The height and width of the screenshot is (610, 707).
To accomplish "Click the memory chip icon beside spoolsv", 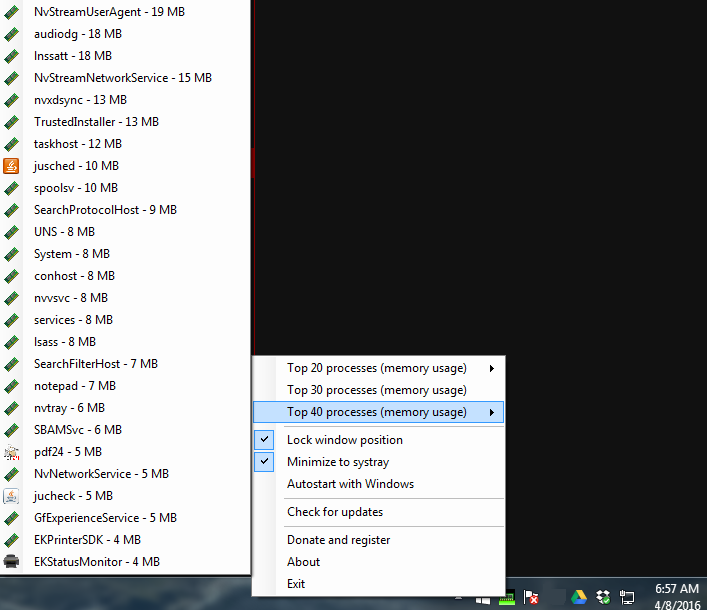I will [11, 188].
